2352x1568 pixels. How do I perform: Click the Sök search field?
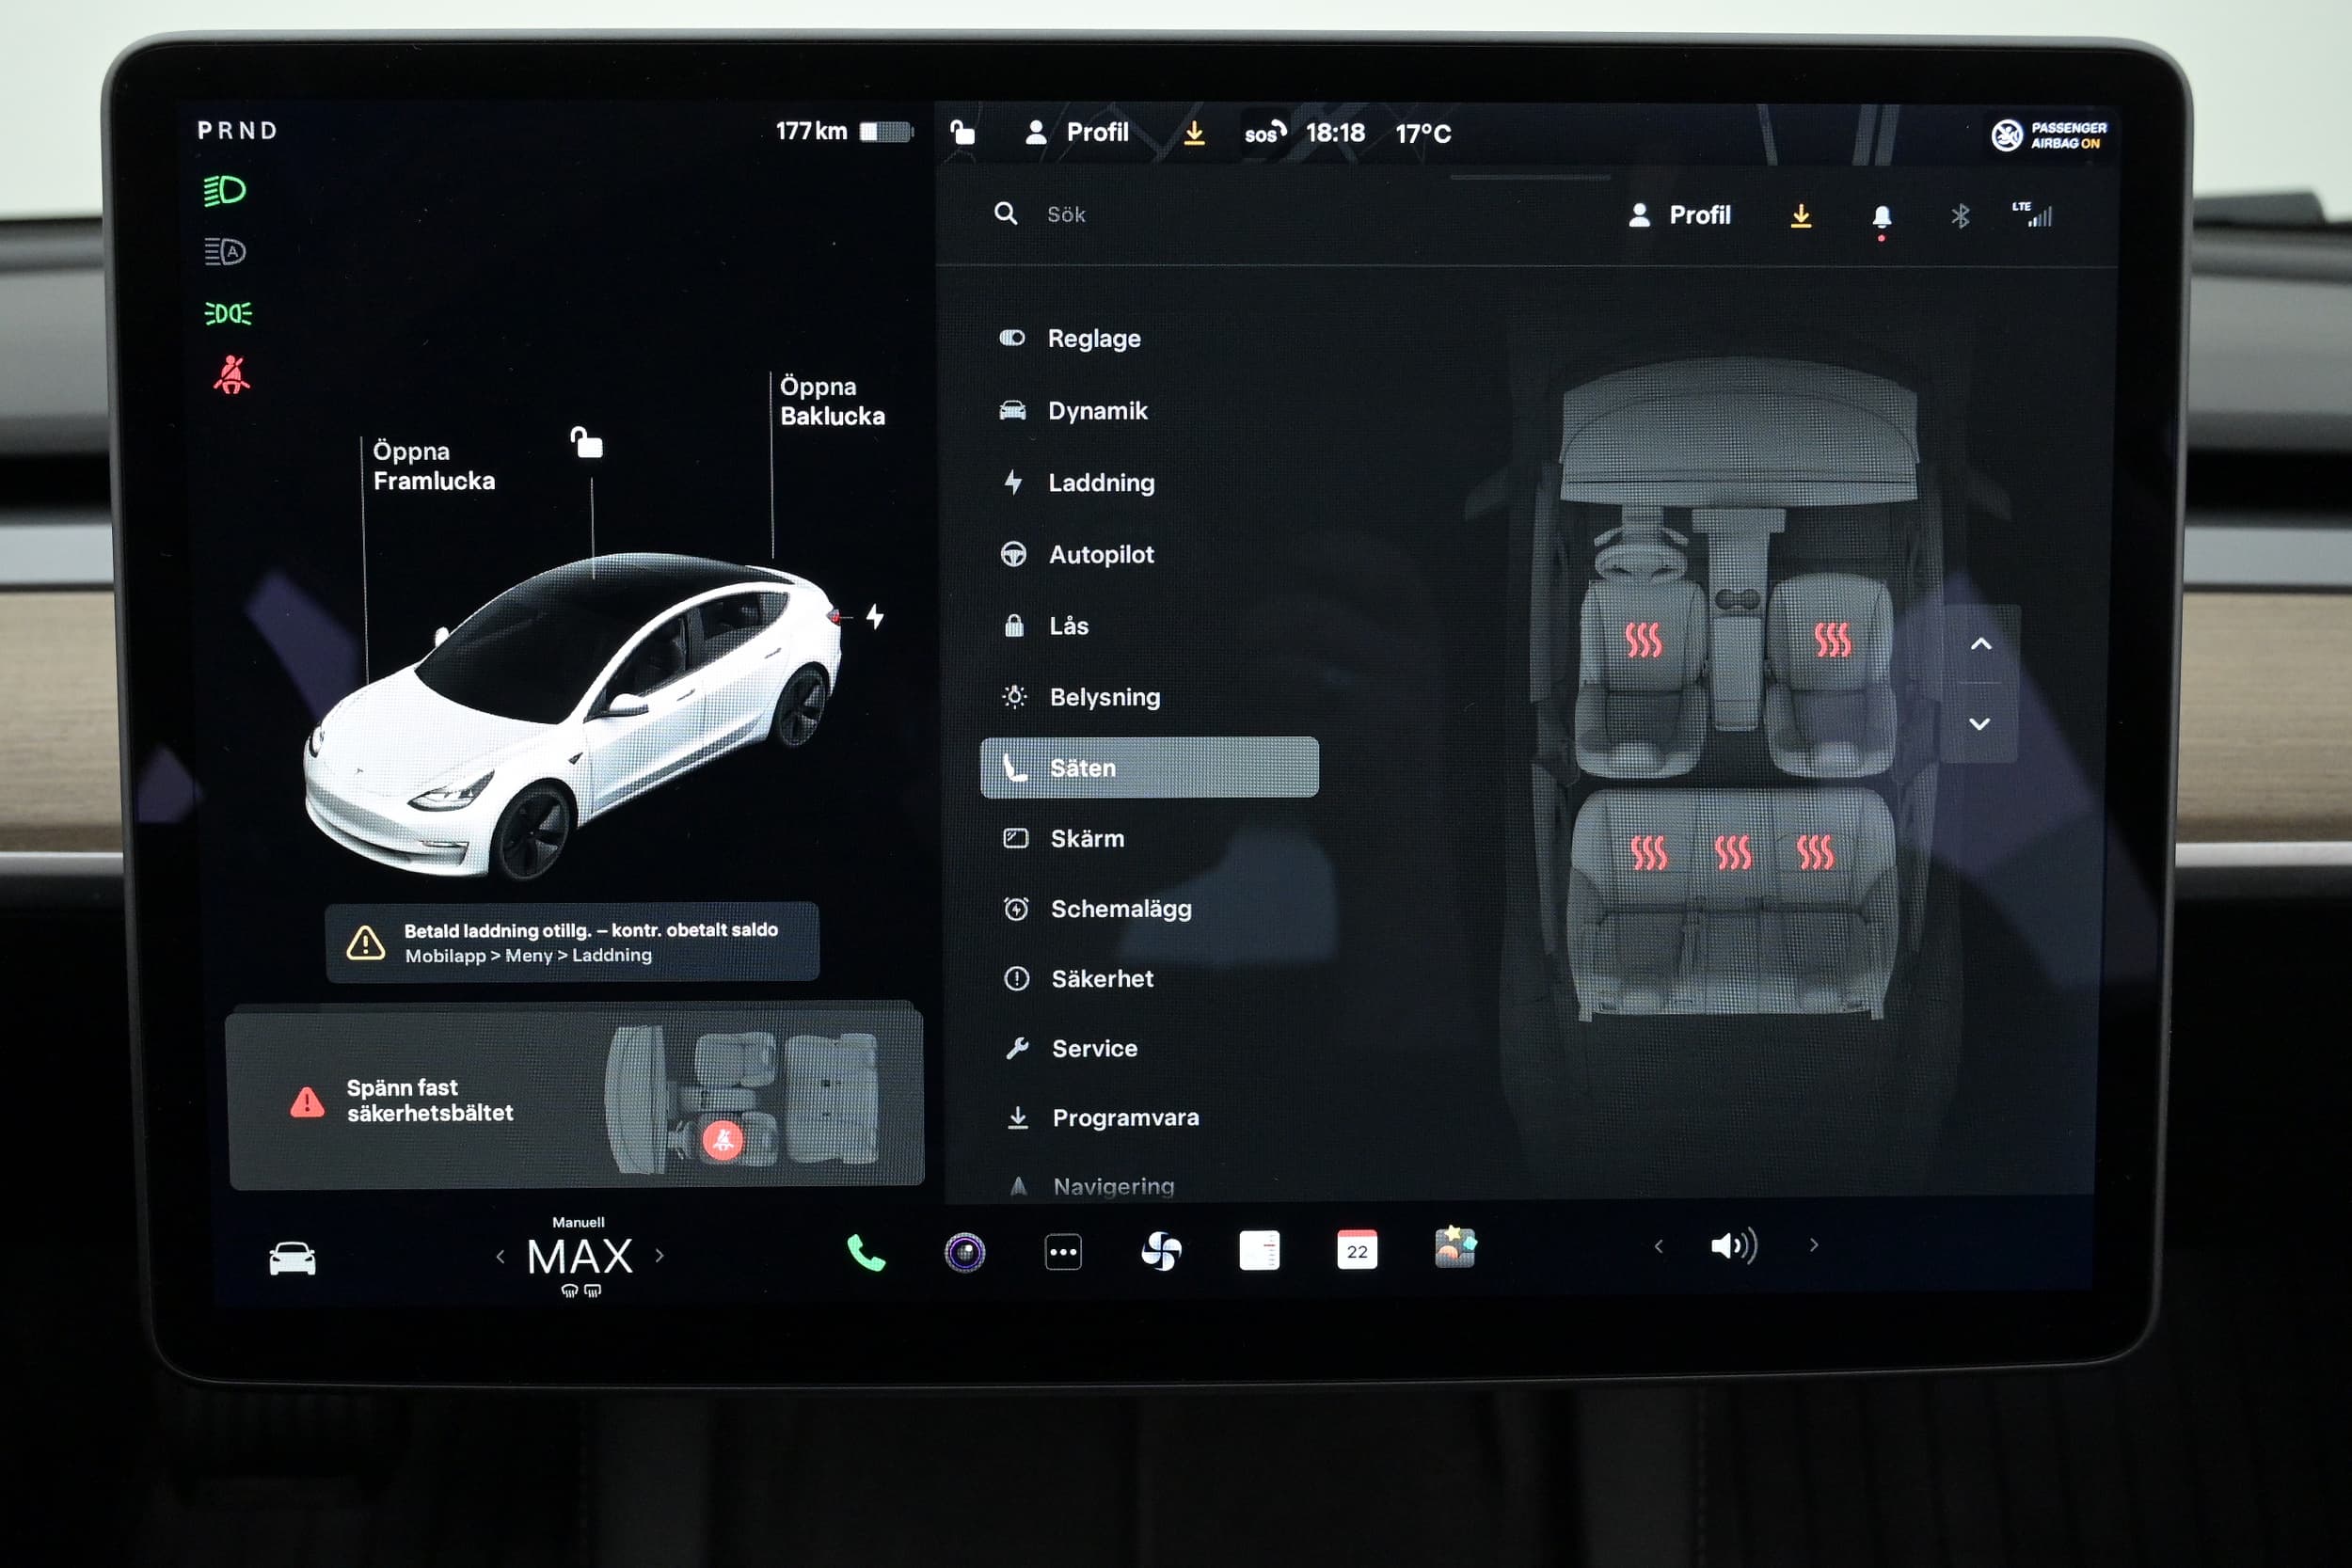click(x=1066, y=215)
